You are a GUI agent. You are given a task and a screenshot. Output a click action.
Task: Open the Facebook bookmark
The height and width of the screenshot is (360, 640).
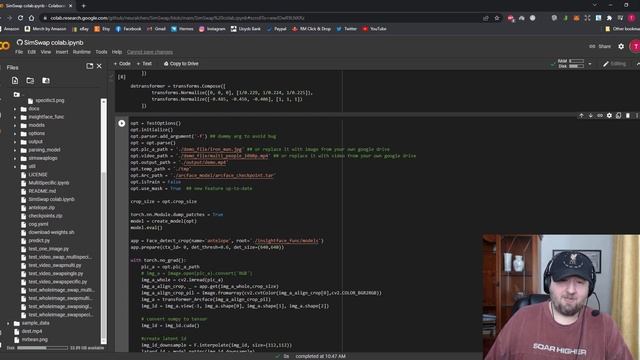pos(128,29)
